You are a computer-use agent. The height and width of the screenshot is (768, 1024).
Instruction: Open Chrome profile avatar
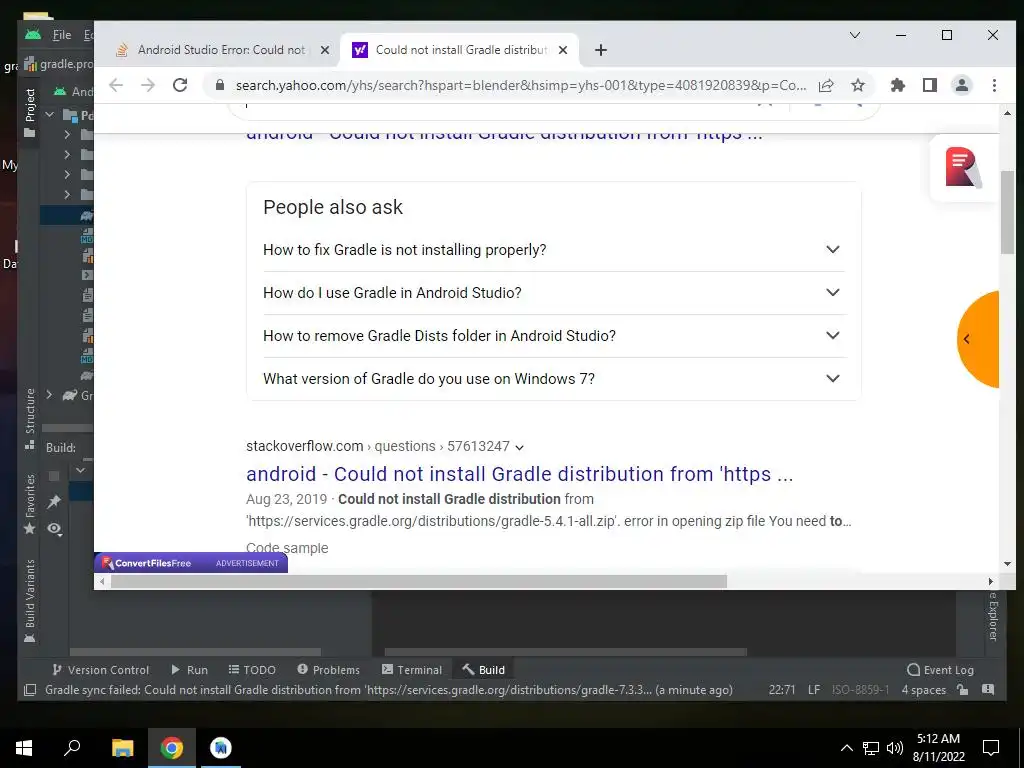pyautogui.click(x=962, y=85)
